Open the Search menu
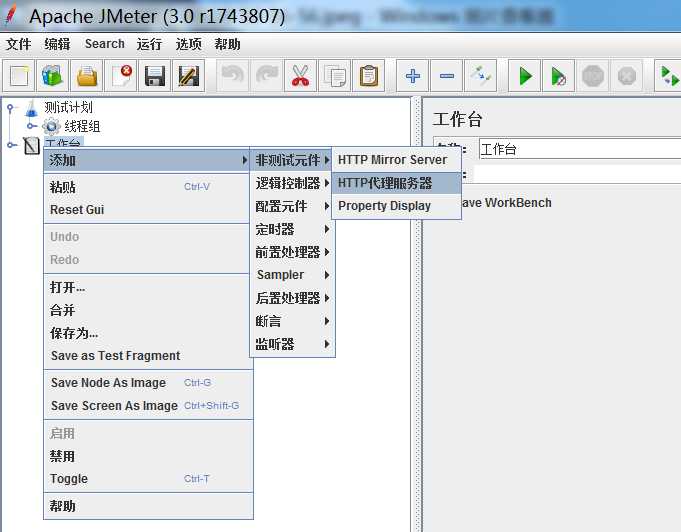 105,44
